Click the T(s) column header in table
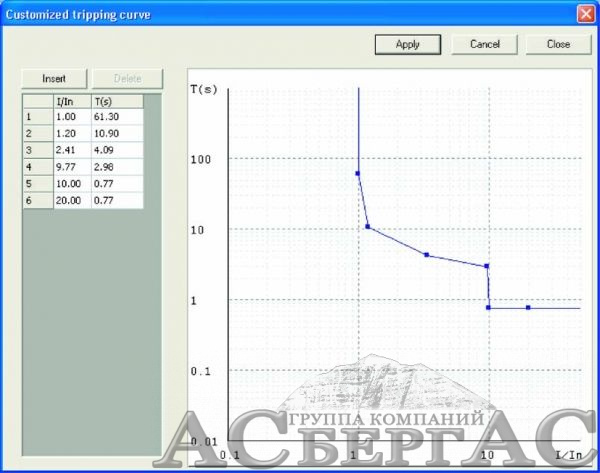 tap(116, 101)
